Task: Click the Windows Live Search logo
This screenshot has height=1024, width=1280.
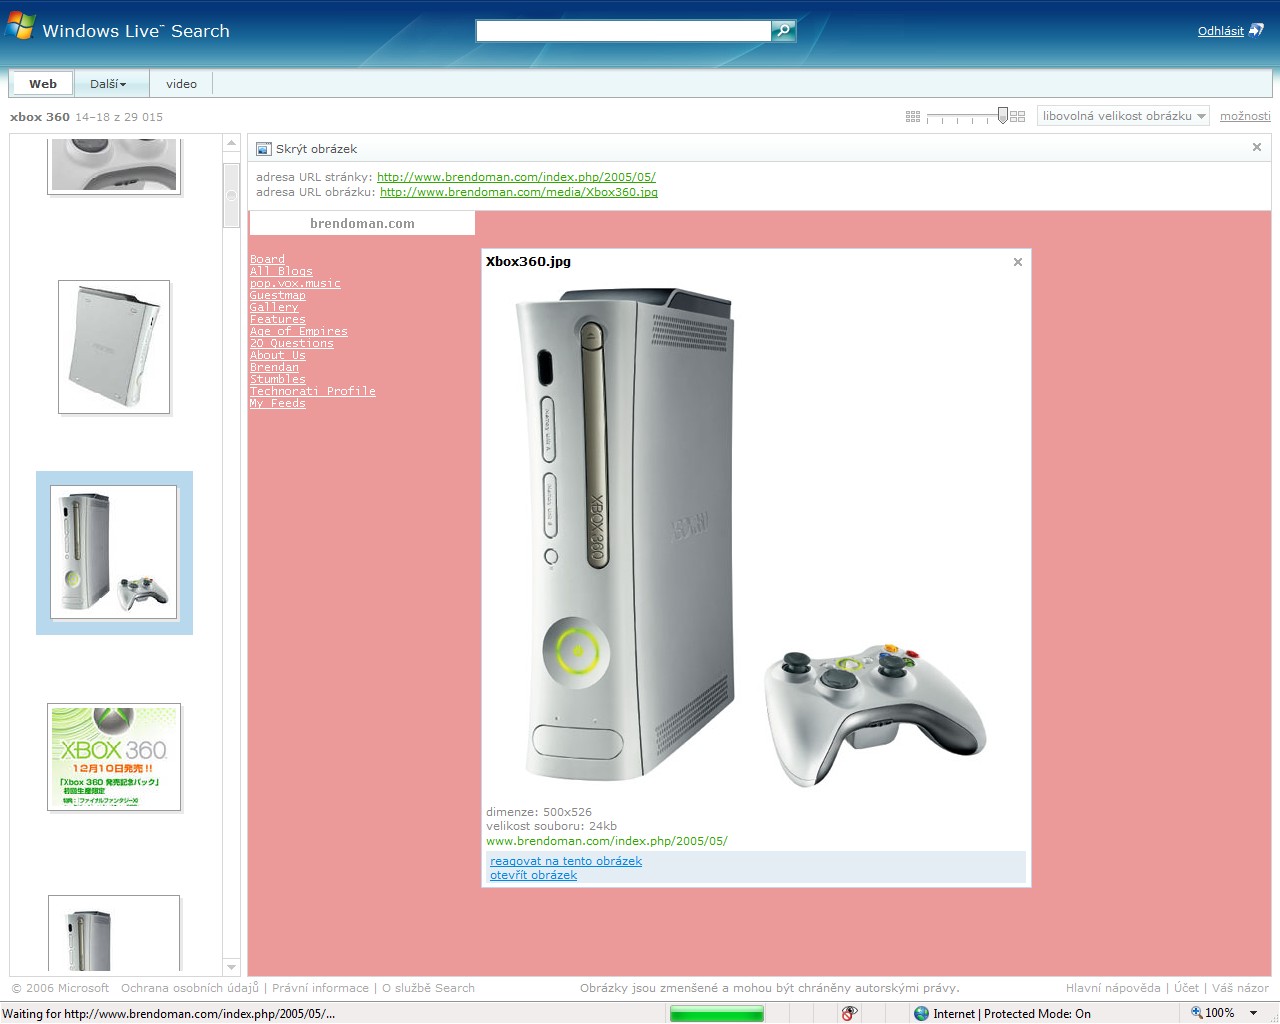Action: [x=118, y=28]
